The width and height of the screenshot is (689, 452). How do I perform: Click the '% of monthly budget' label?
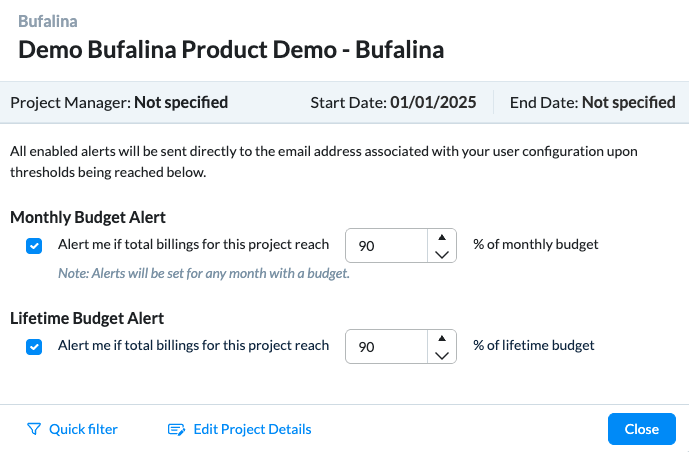pyautogui.click(x=536, y=244)
